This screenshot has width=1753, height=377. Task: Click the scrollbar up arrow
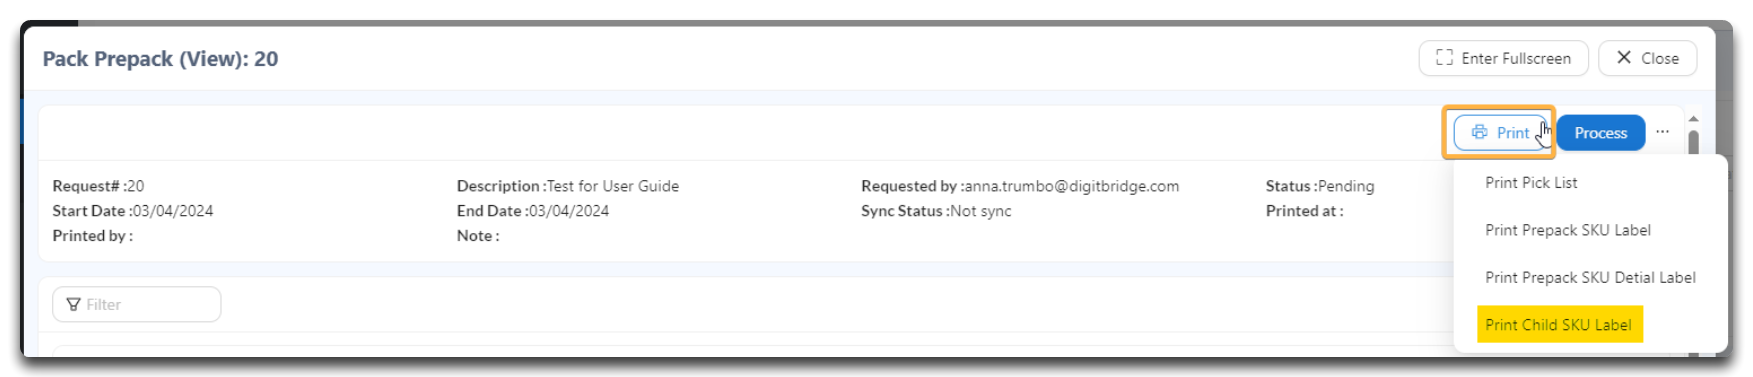(1693, 119)
